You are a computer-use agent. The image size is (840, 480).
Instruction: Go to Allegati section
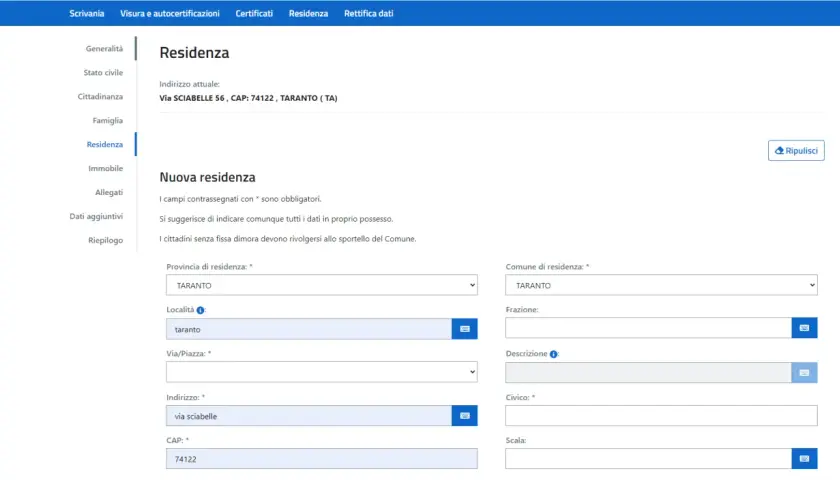tap(109, 192)
